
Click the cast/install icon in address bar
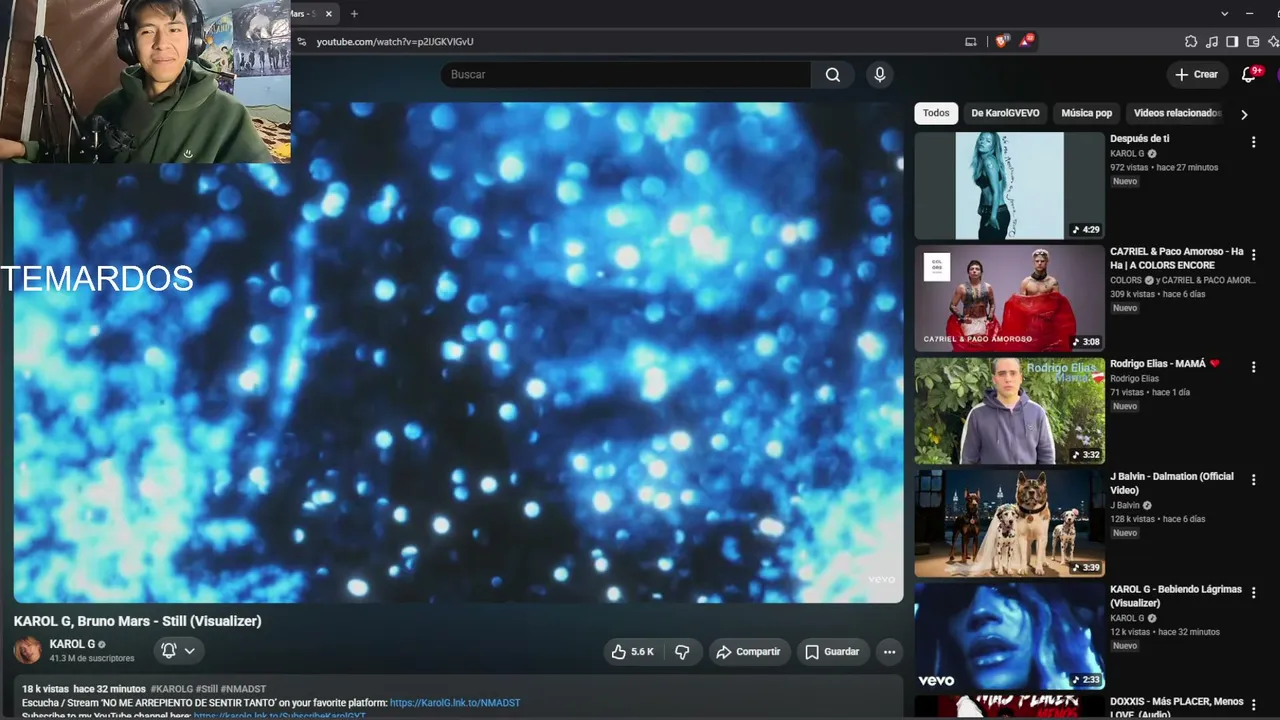970,41
